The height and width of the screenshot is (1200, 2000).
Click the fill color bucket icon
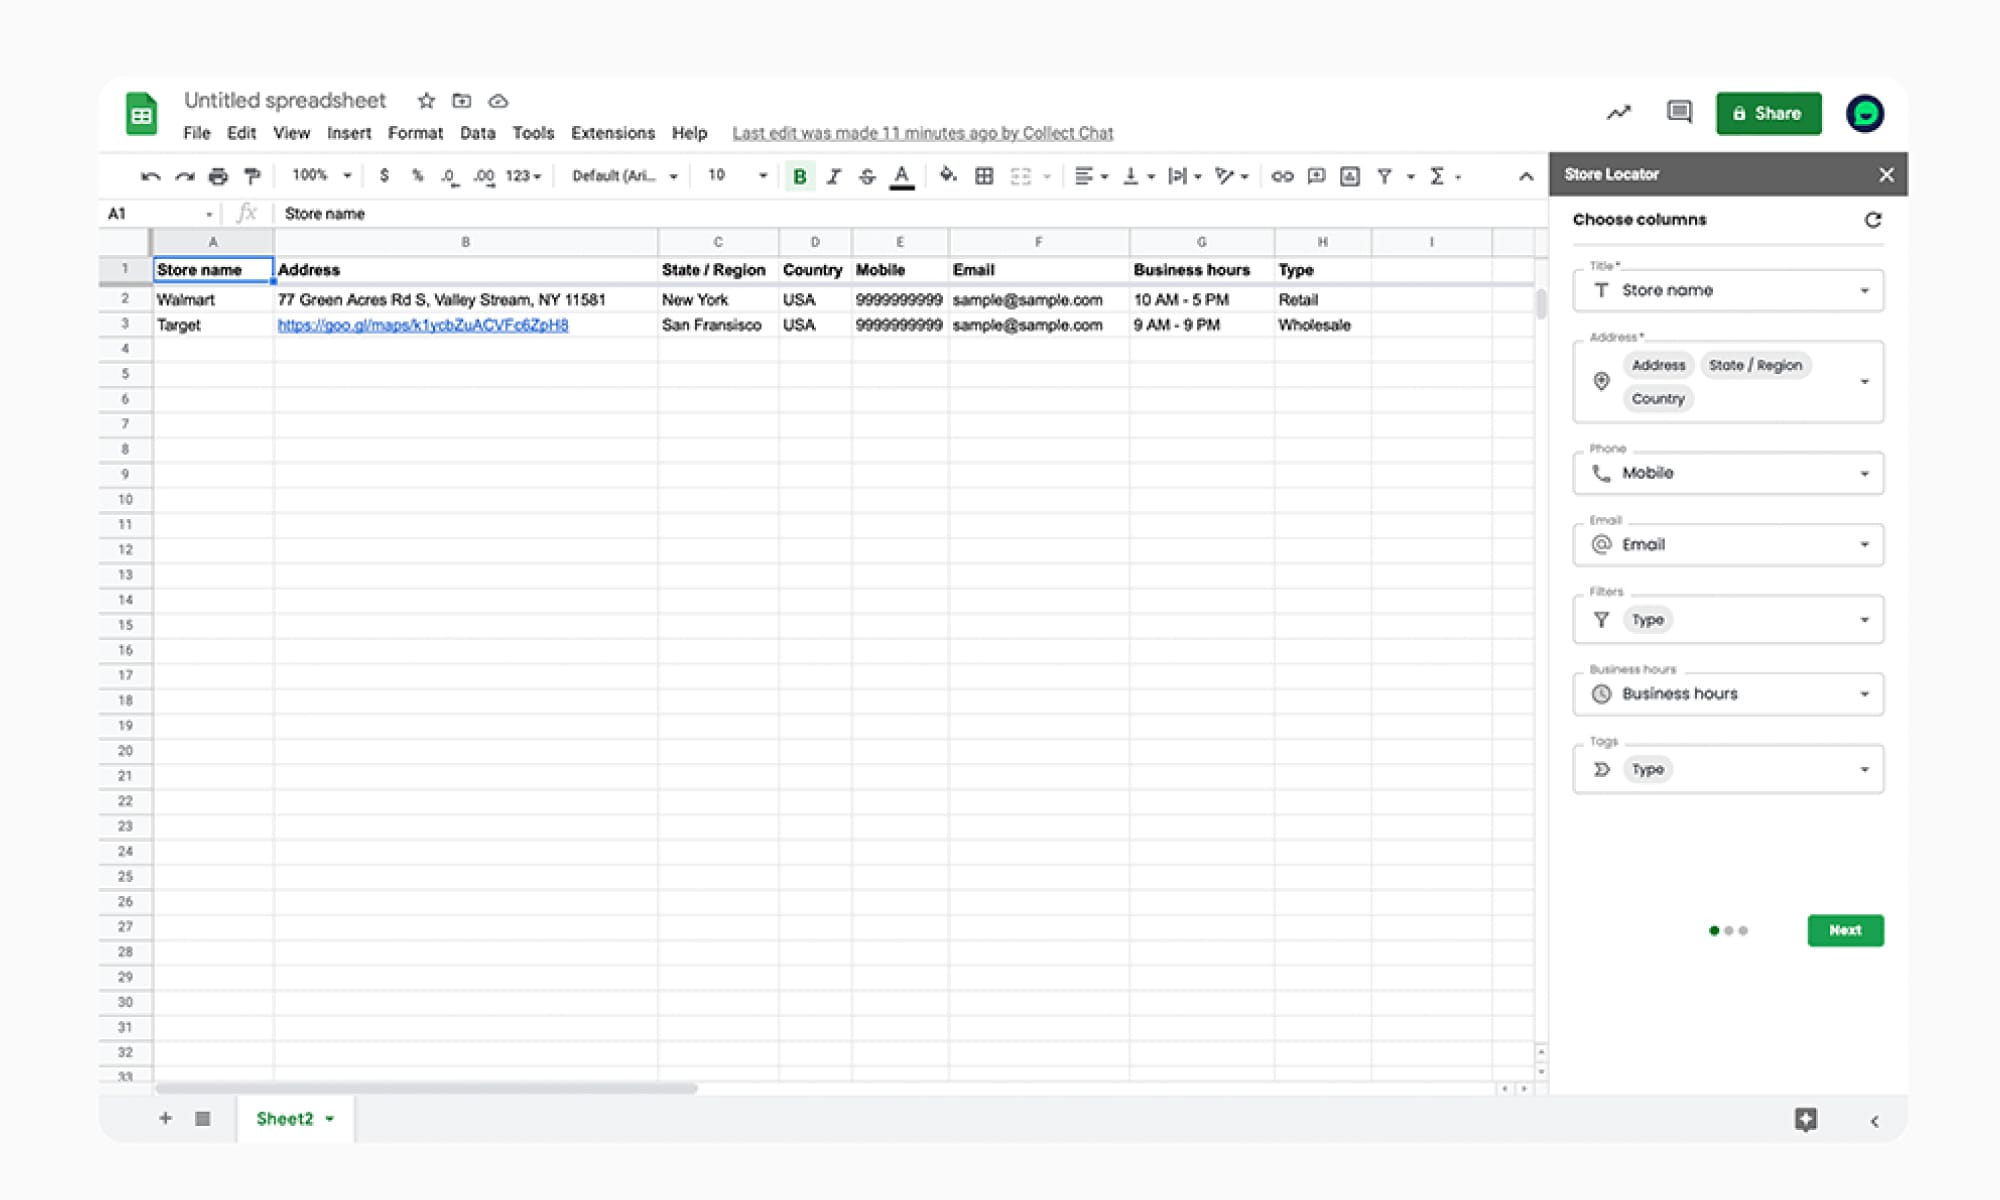click(x=947, y=176)
